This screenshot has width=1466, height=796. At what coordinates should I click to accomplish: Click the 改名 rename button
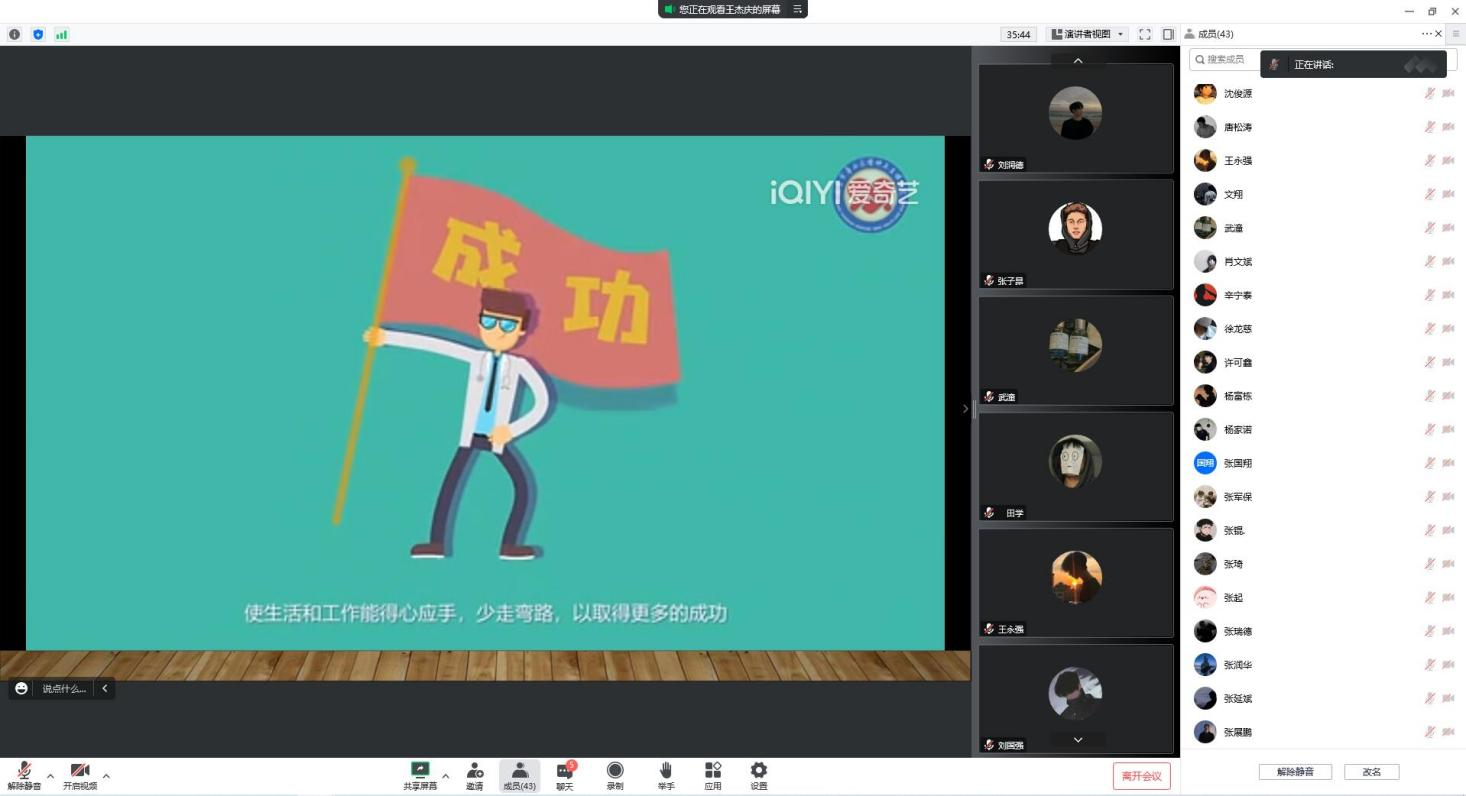[x=1371, y=772]
